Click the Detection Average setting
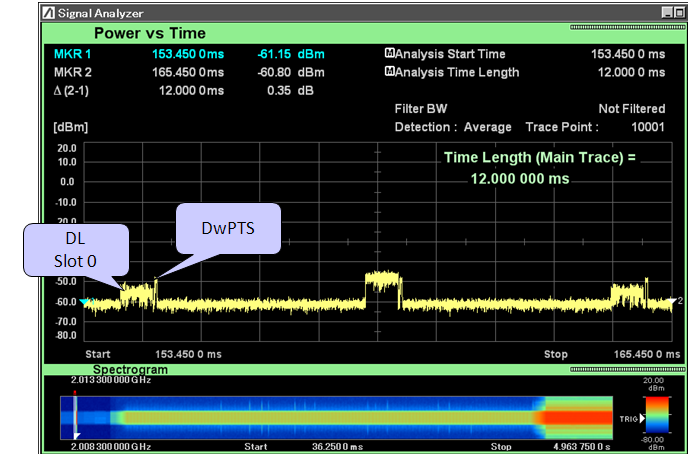The height and width of the screenshot is (454, 688). pos(453,127)
